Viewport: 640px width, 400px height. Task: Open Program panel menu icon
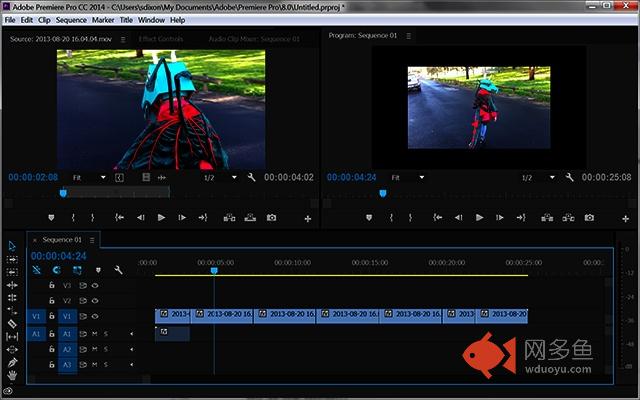[x=409, y=36]
